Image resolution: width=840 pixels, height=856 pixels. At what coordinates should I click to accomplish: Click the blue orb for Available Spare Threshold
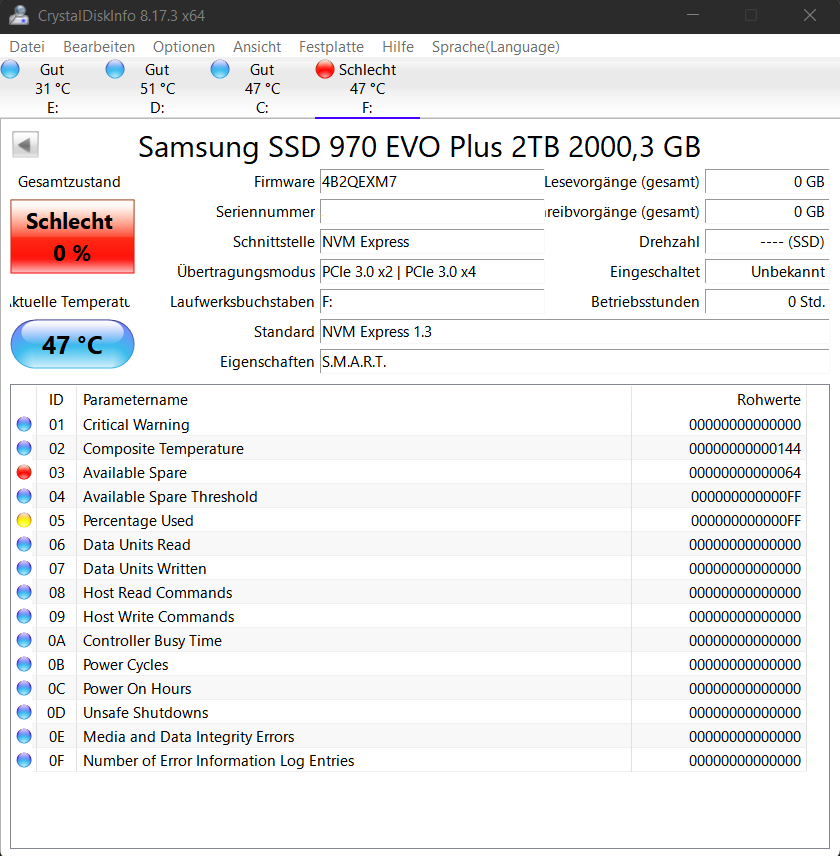[x=24, y=496]
